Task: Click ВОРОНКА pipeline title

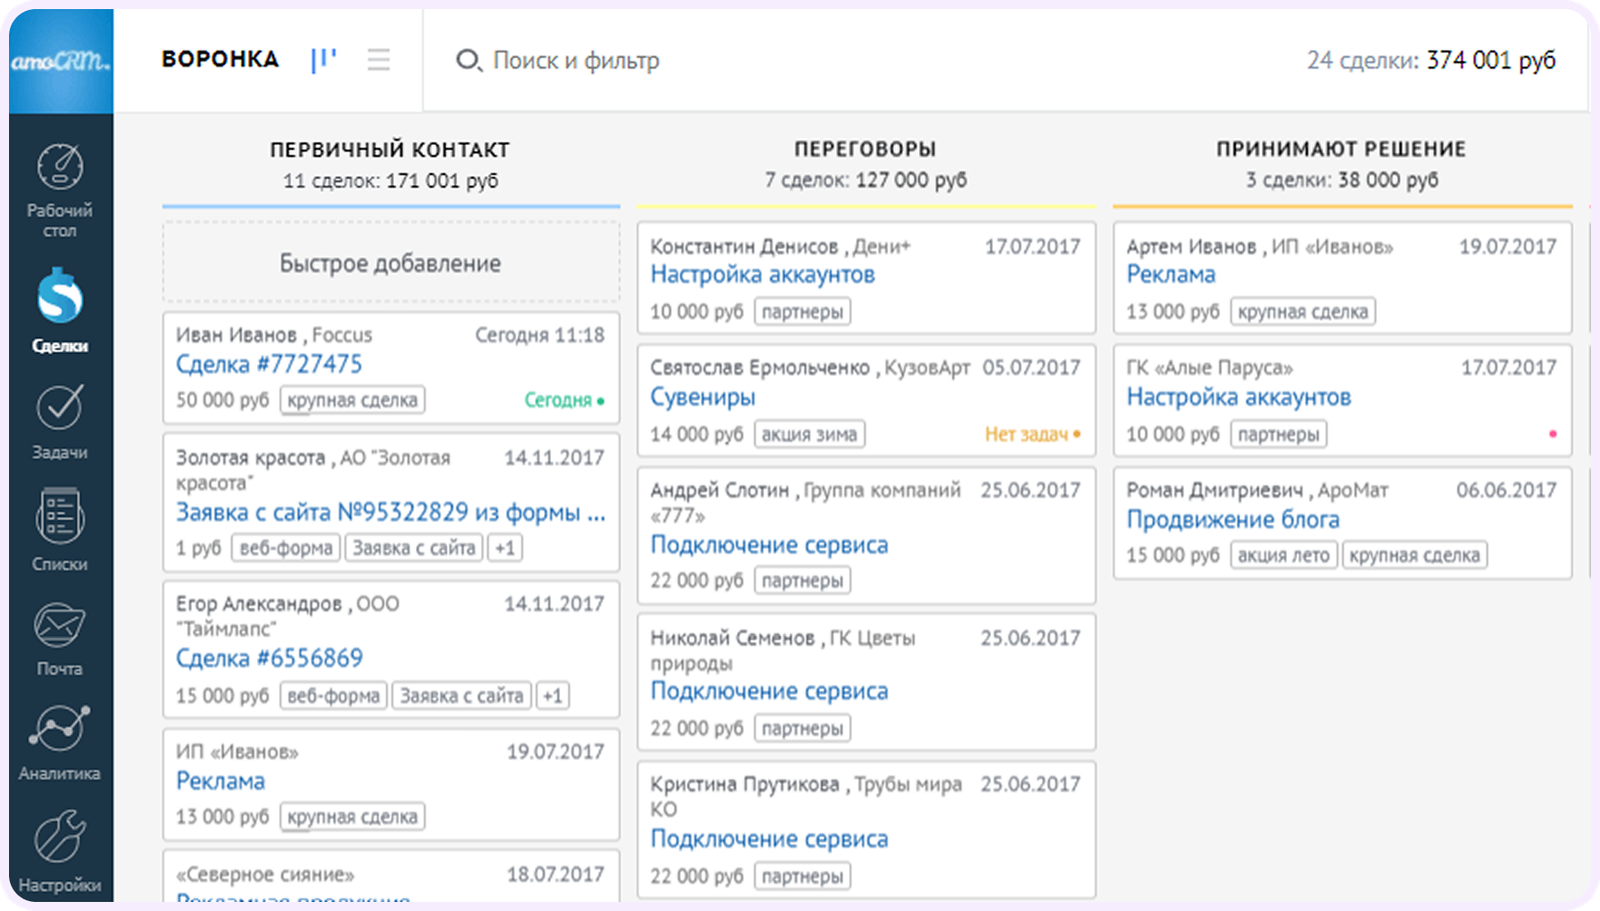Action: coord(220,60)
